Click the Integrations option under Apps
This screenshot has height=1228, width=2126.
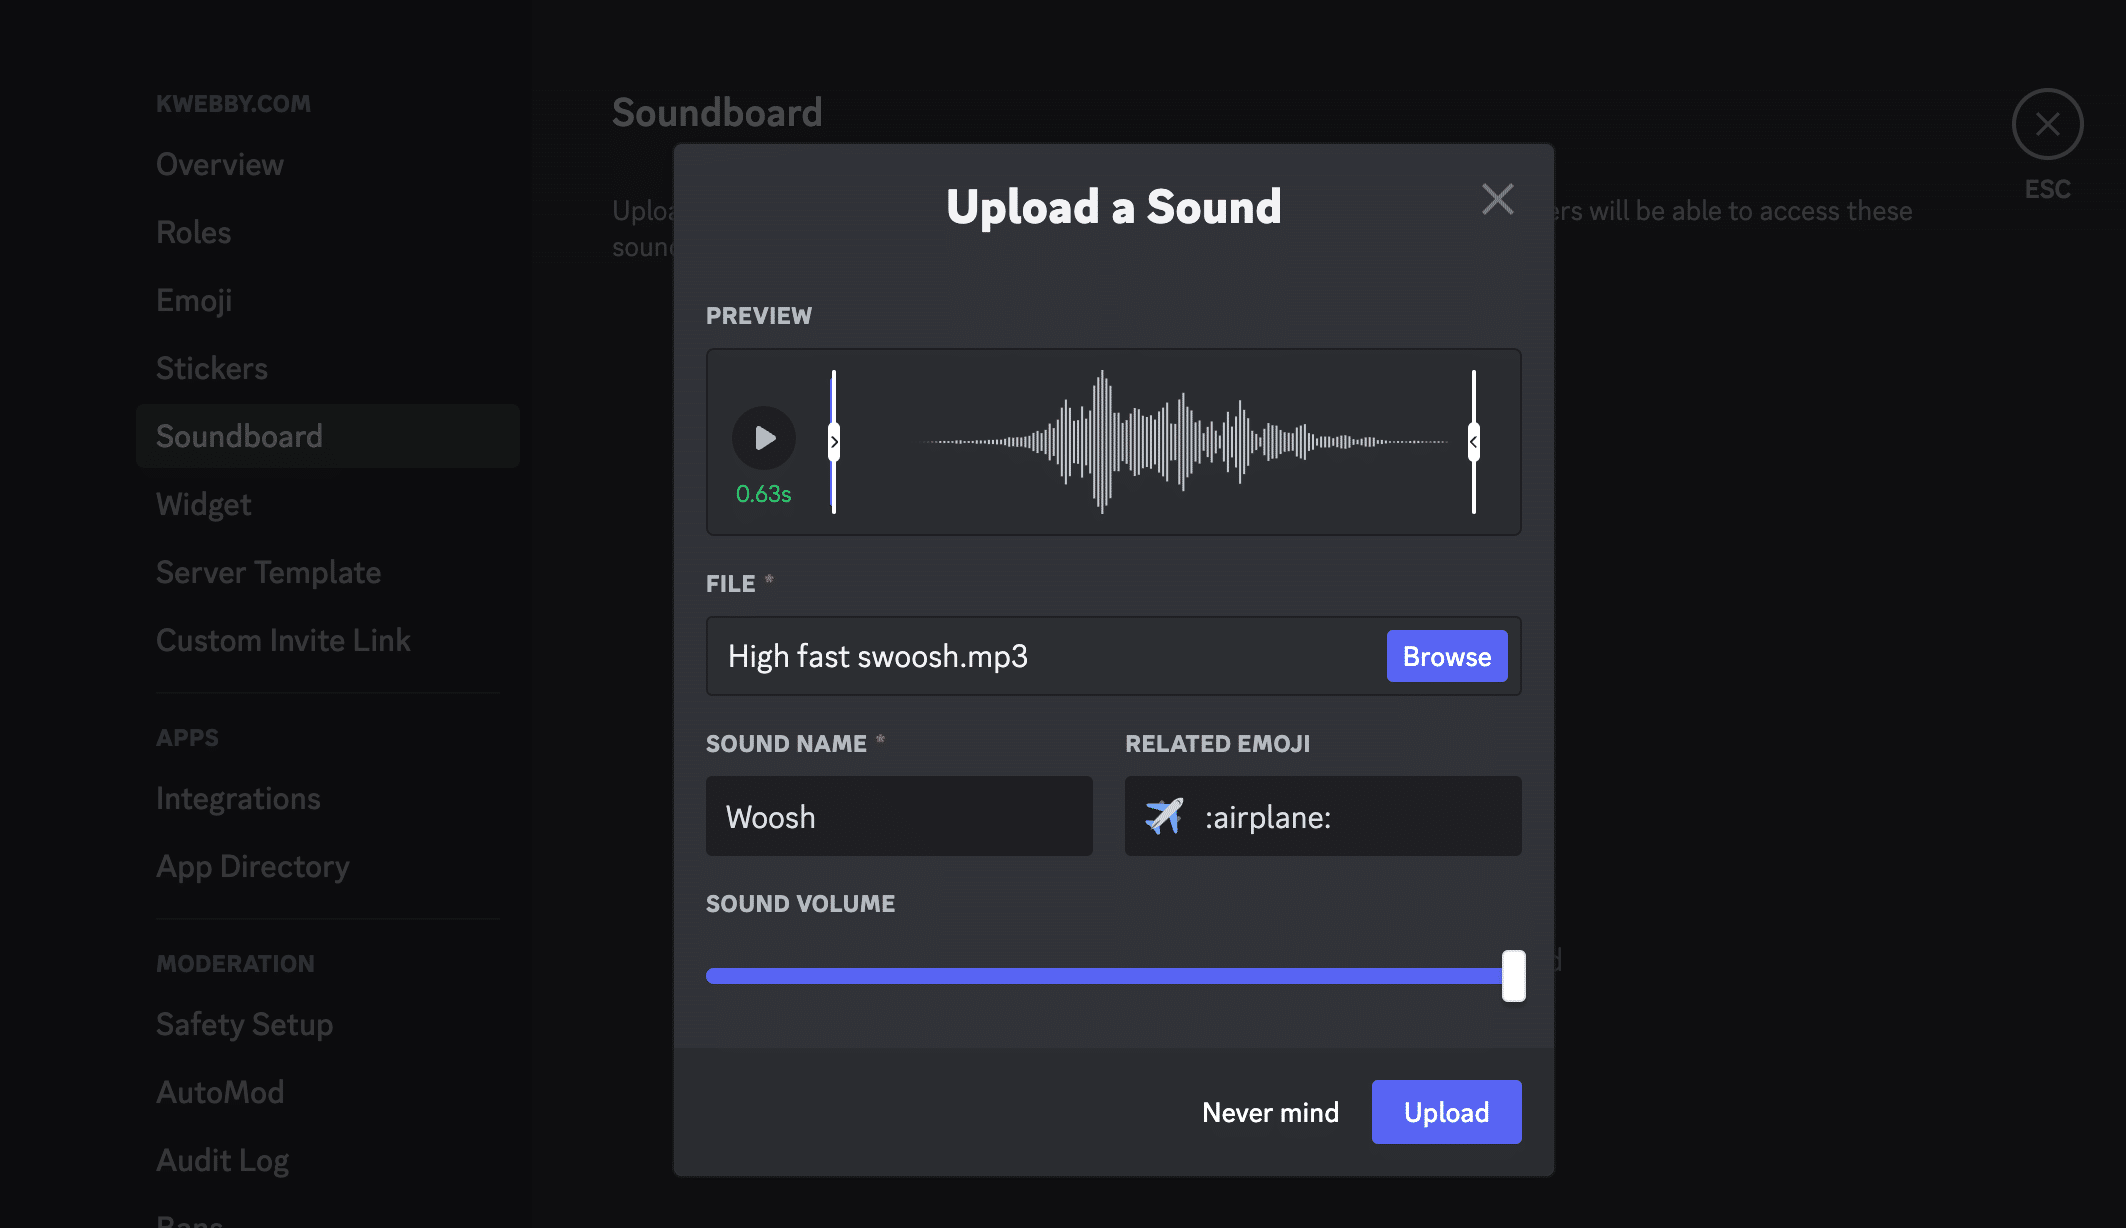[x=238, y=797]
